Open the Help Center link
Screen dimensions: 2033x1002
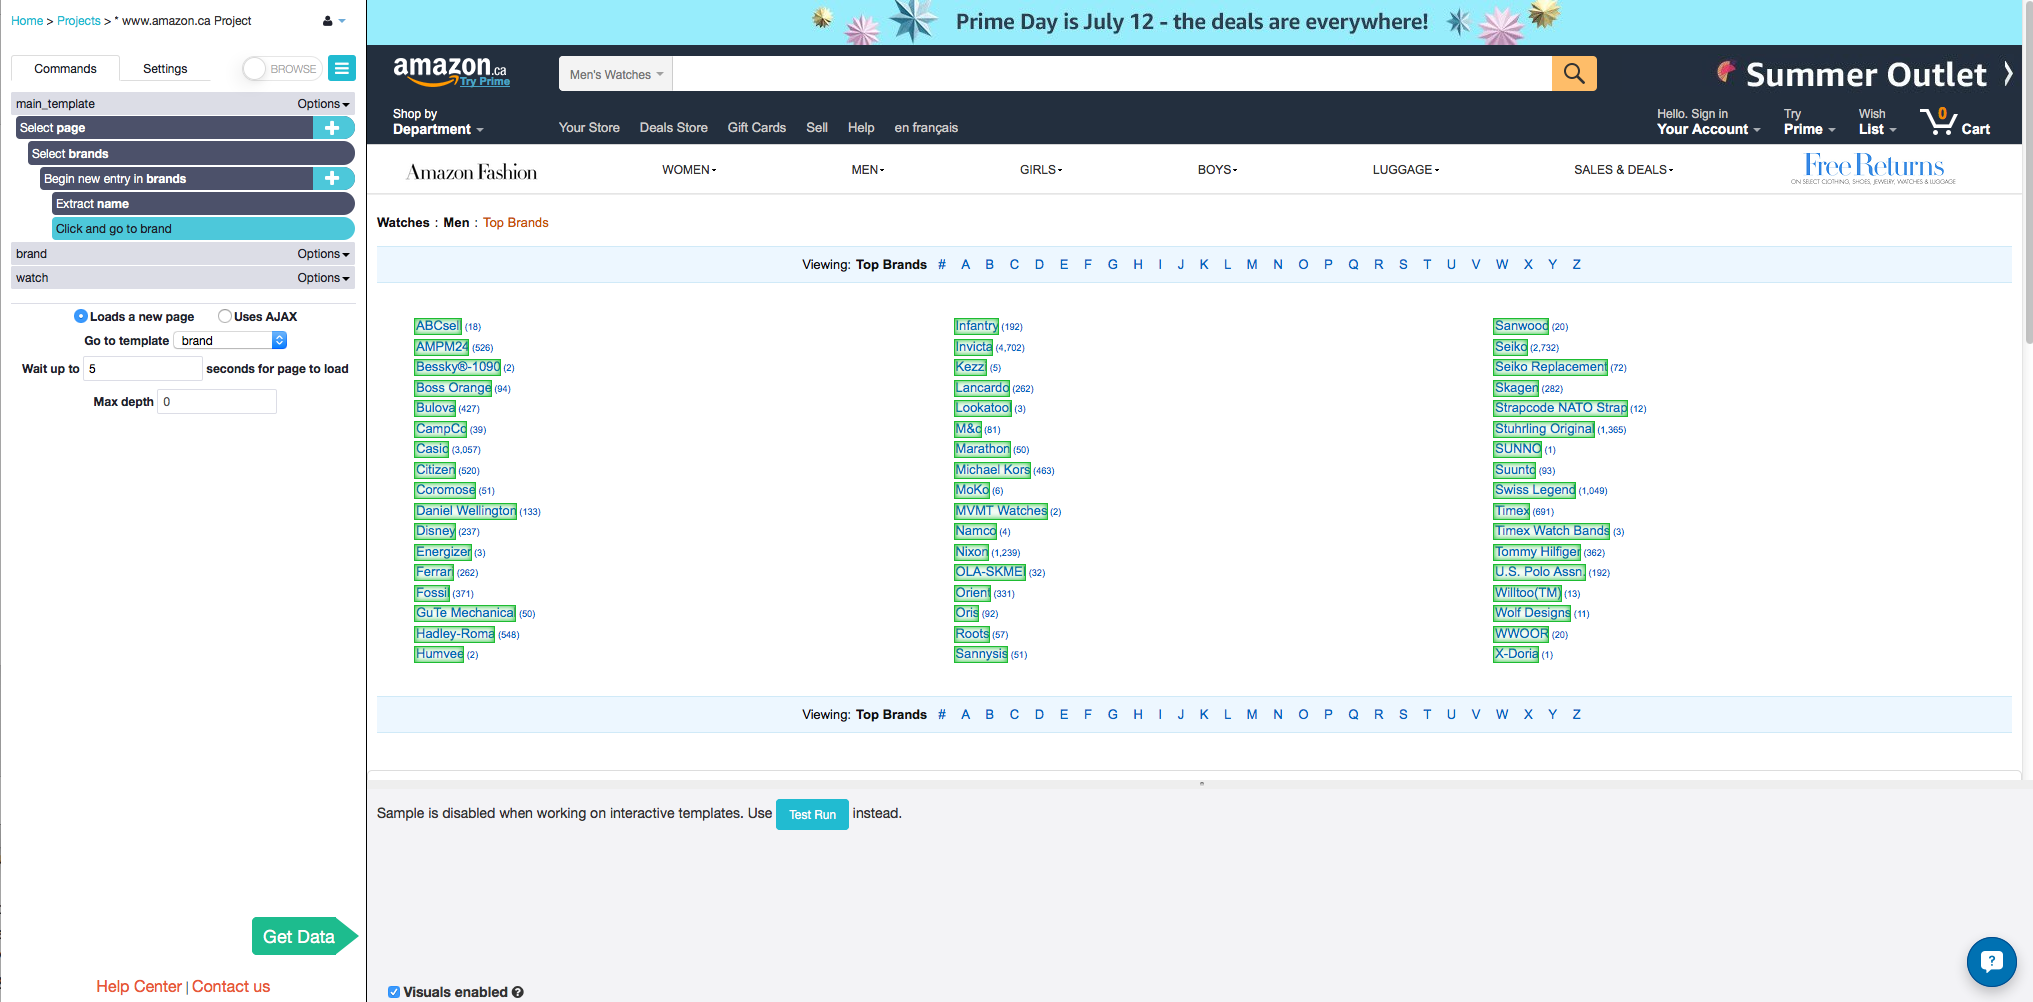tap(139, 987)
